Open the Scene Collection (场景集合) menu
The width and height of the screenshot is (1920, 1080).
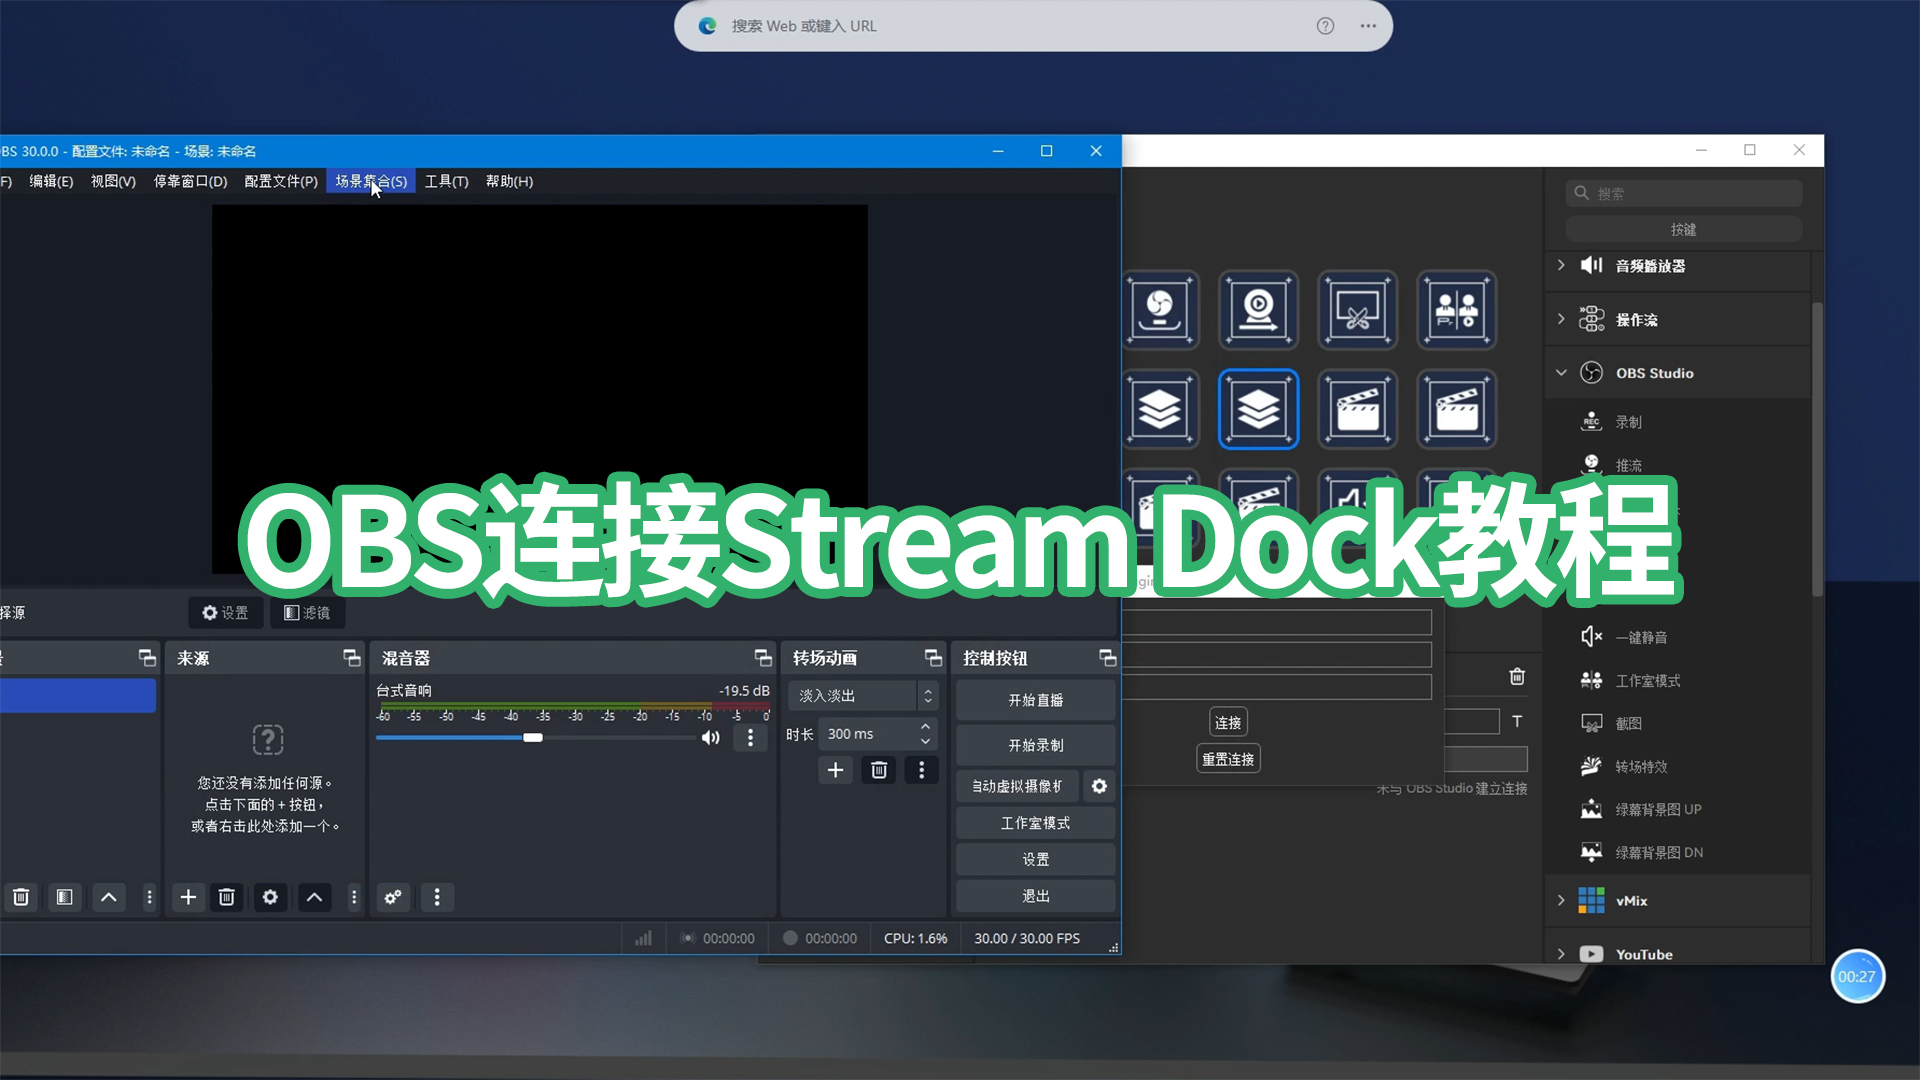point(371,181)
